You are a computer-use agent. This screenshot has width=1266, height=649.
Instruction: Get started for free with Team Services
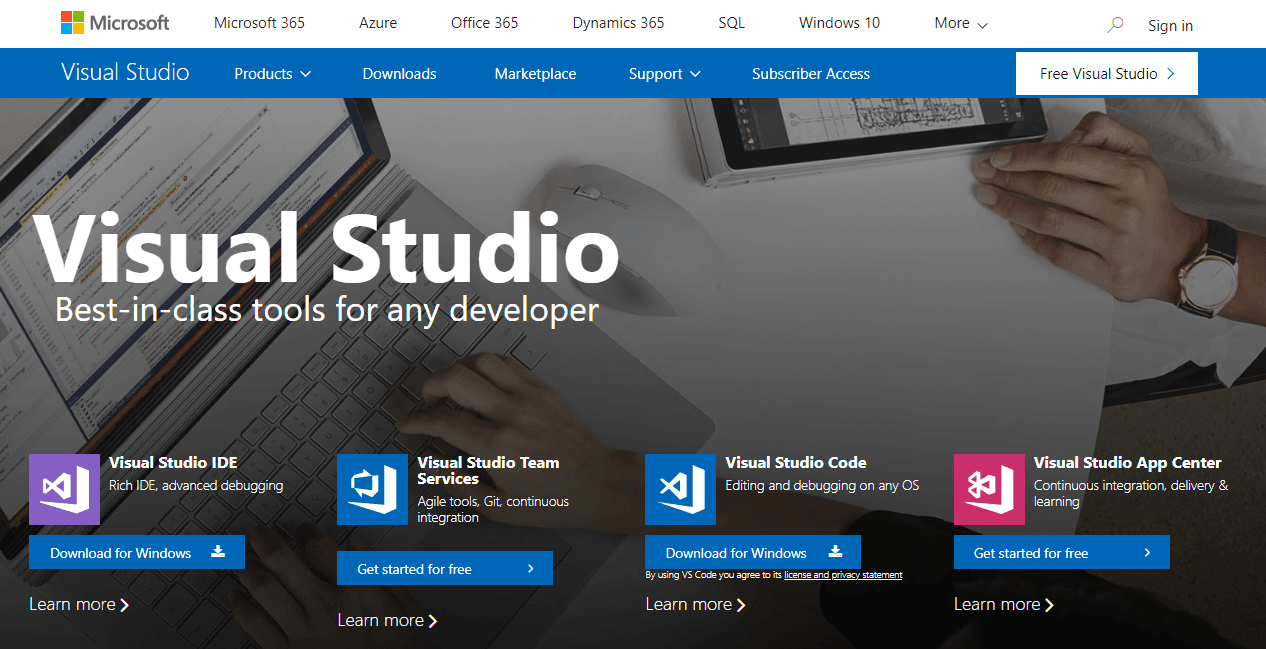tap(445, 568)
